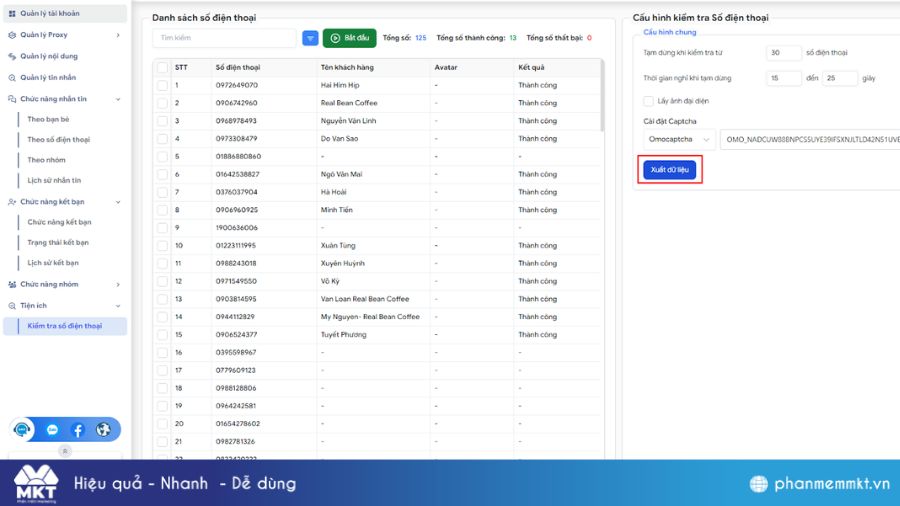The image size is (900, 506).
Task: Click the Quản lý tin nhắn icon
Action: [x=12, y=77]
